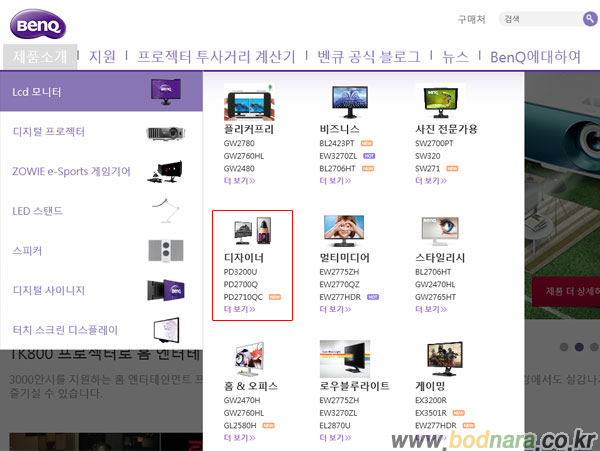The image size is (600, 451).
Task: Open the SW320 product link
Action: [x=428, y=156]
